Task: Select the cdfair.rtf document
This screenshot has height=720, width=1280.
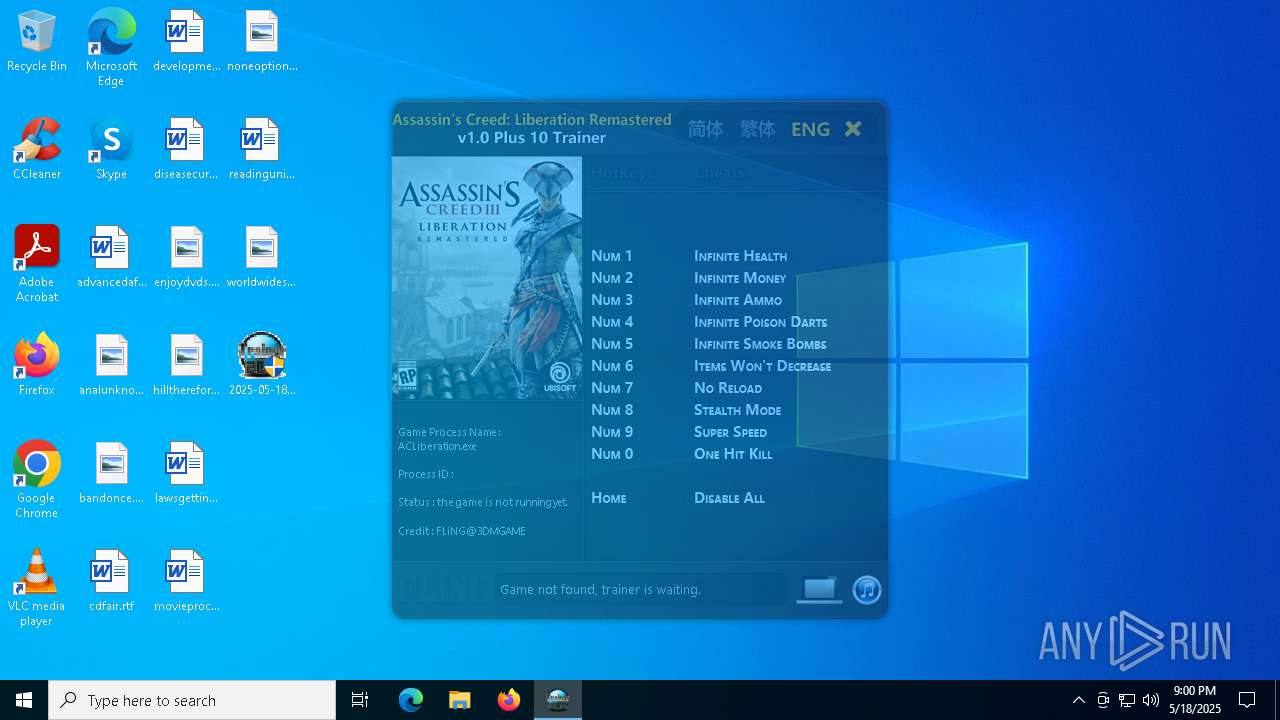Action: point(111,582)
